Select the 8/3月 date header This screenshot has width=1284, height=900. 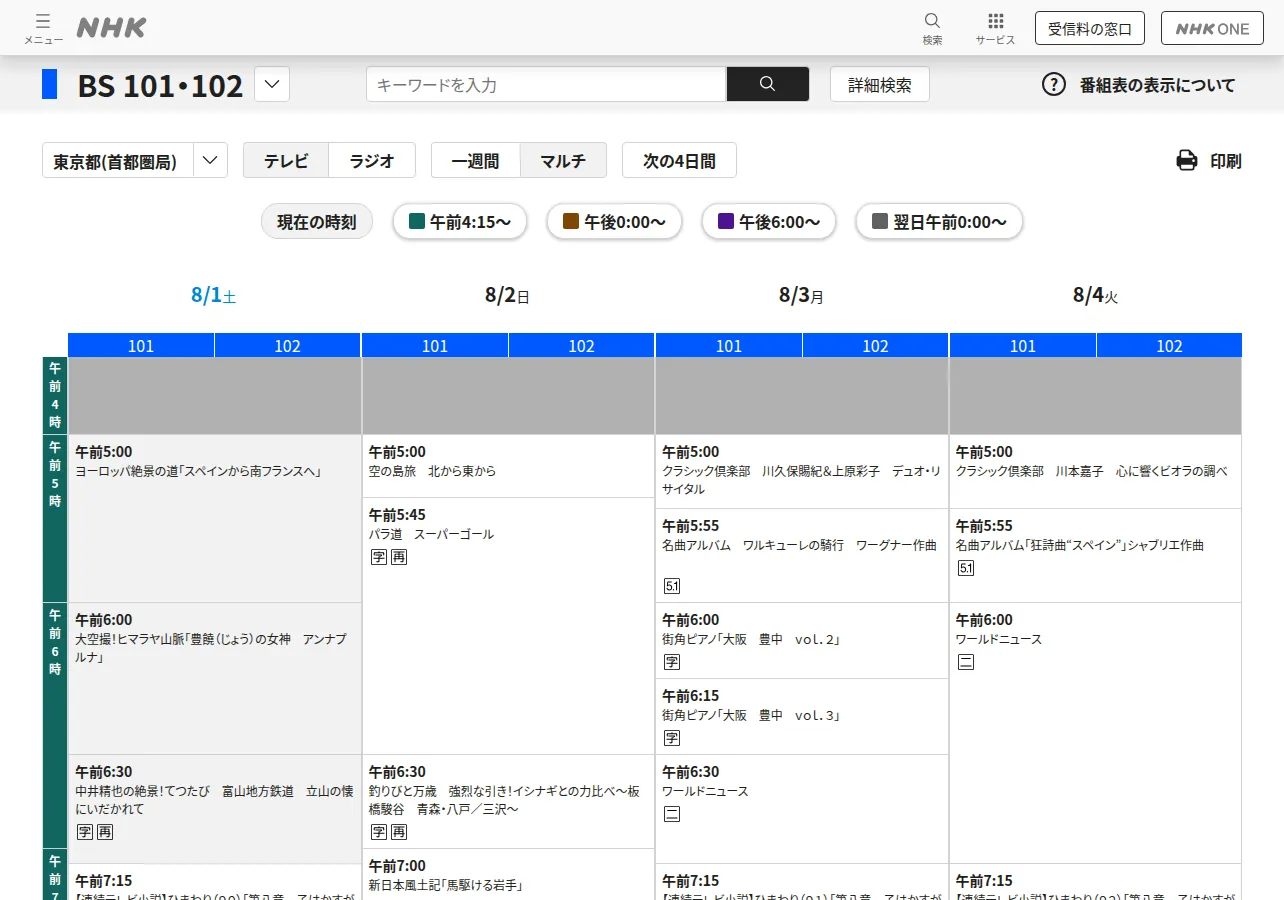coord(802,295)
